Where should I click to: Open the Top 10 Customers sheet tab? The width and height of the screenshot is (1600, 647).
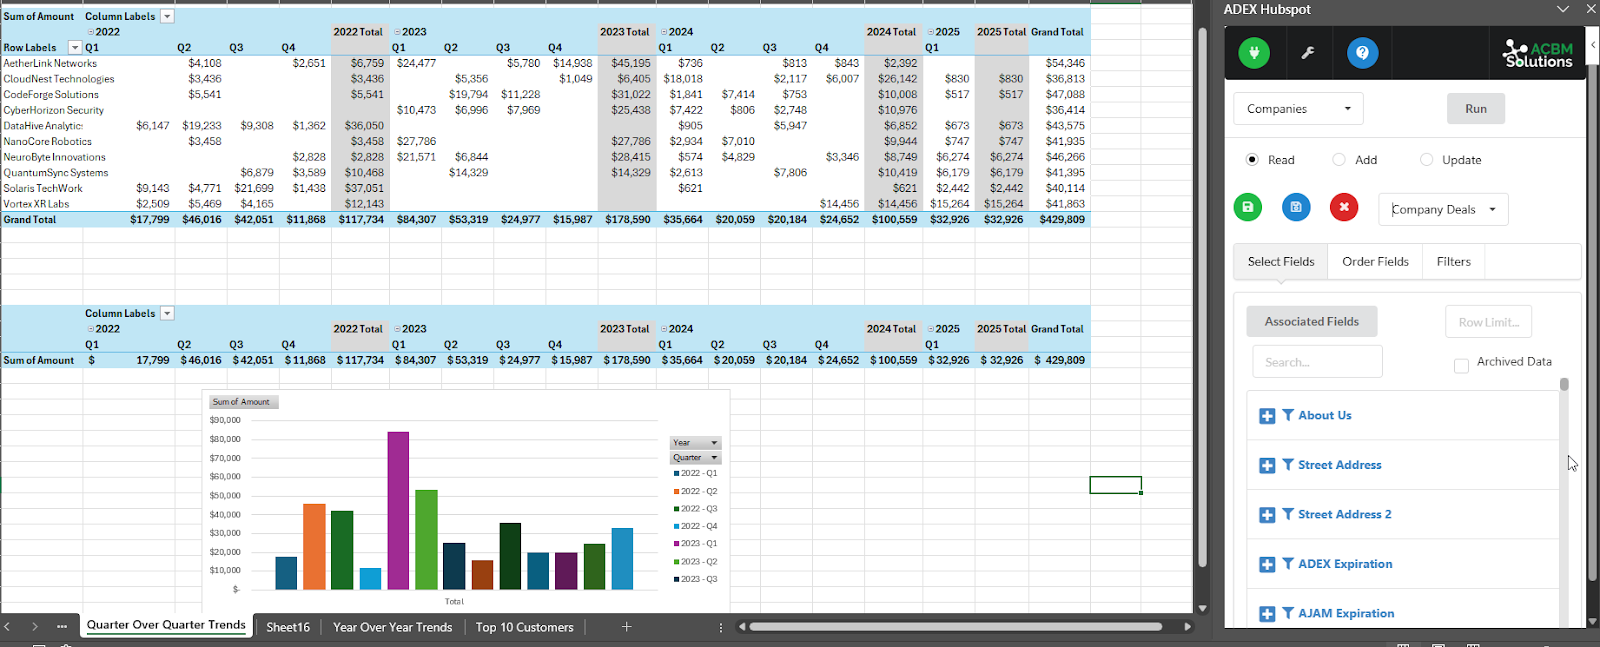(x=524, y=627)
